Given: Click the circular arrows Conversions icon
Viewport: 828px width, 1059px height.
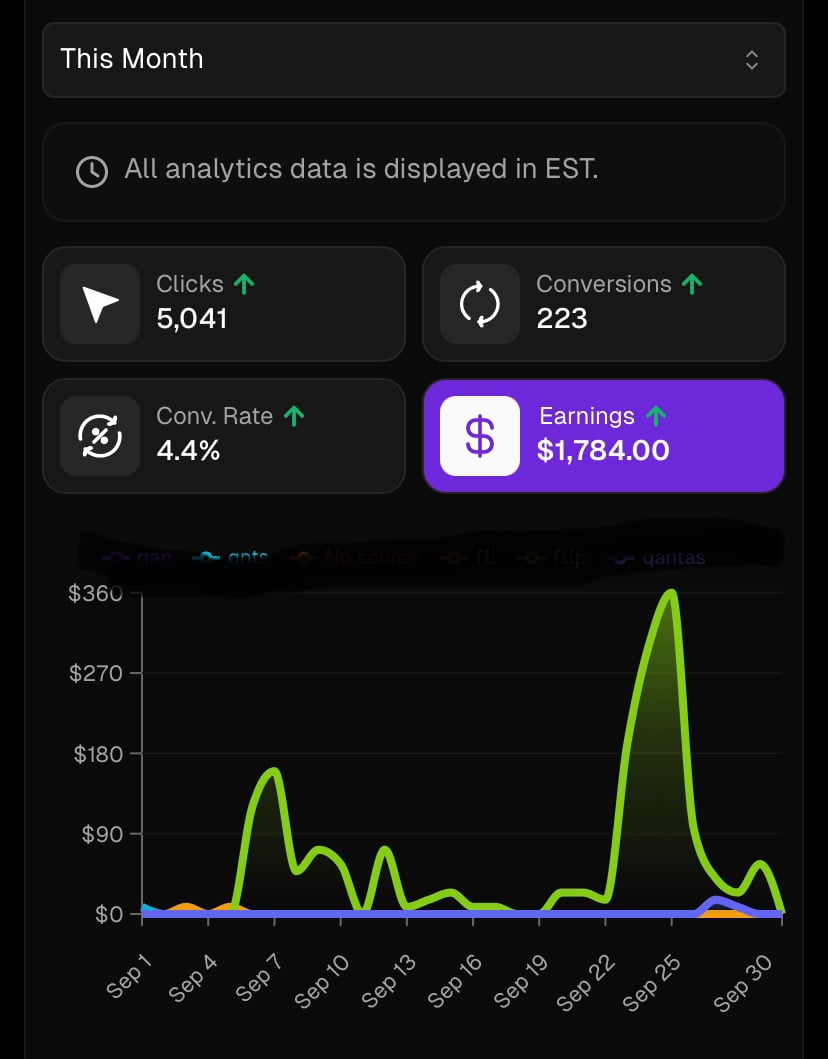Looking at the screenshot, I should pyautogui.click(x=480, y=304).
